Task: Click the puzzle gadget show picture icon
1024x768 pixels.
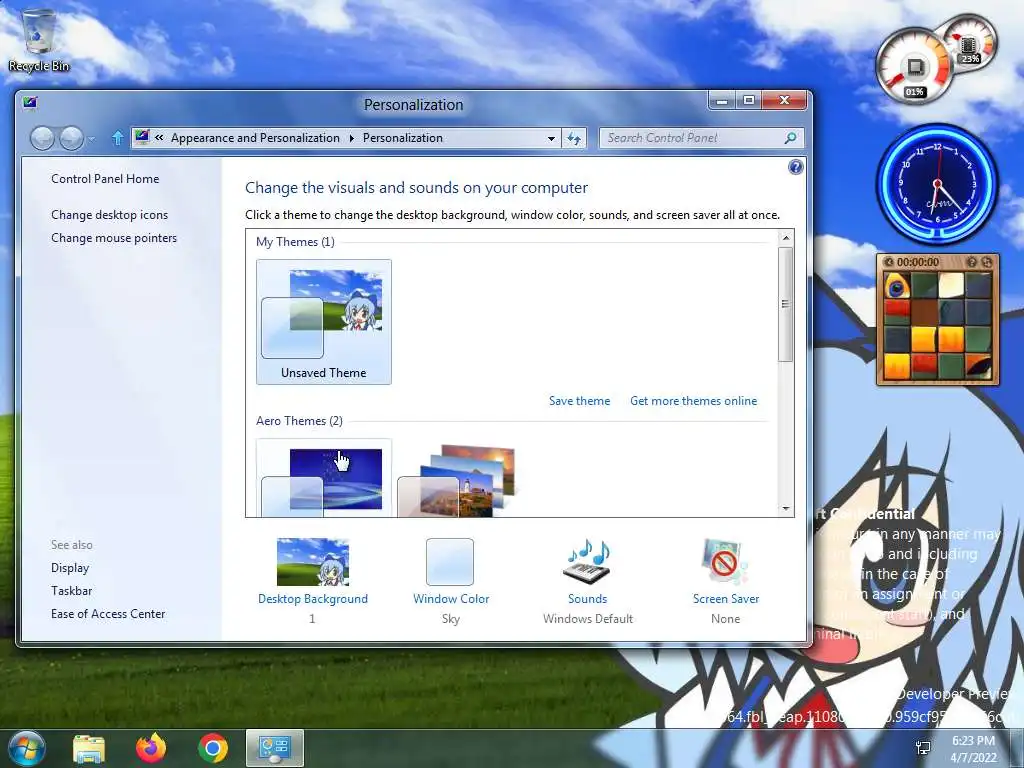Action: [x=972, y=262]
